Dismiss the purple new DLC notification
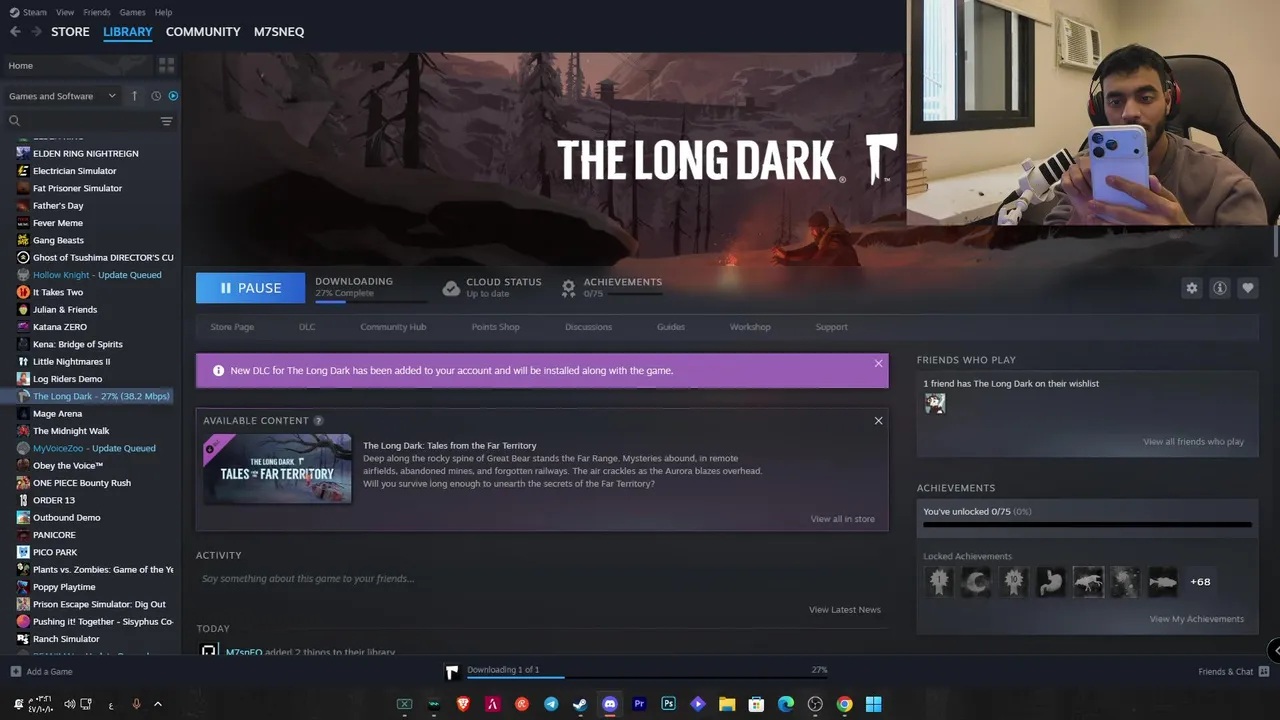 point(879,363)
